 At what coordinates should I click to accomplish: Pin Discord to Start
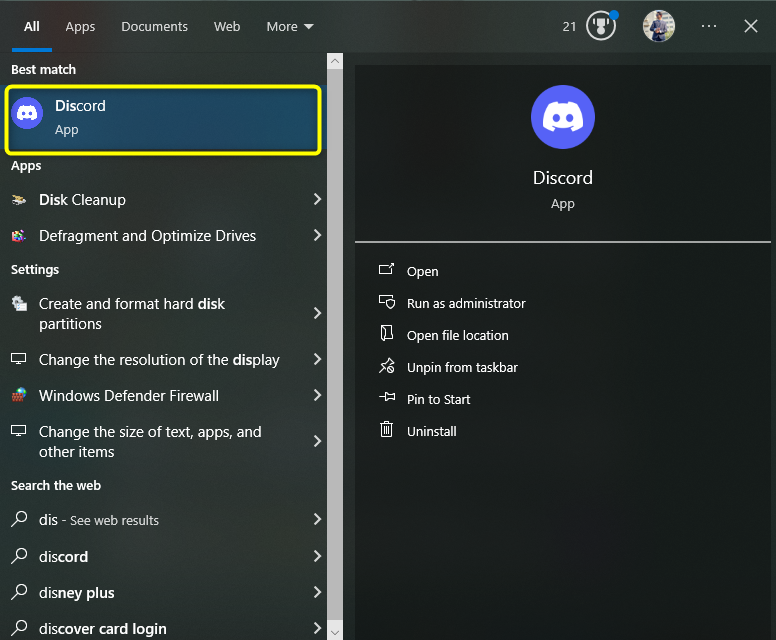click(438, 399)
